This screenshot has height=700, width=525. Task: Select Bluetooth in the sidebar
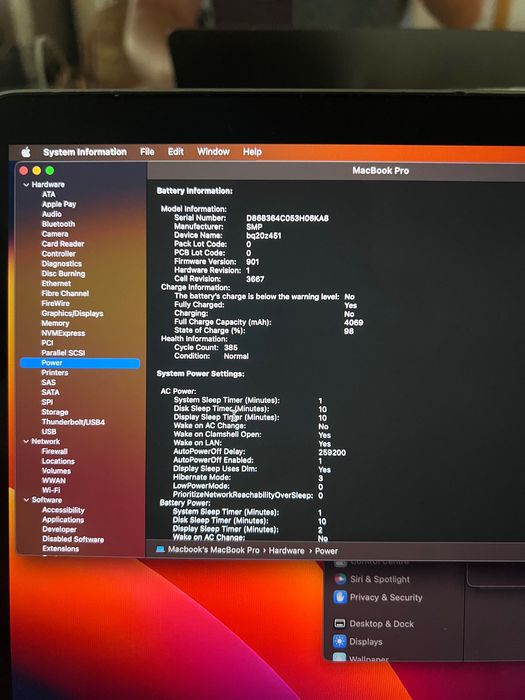pos(58,224)
